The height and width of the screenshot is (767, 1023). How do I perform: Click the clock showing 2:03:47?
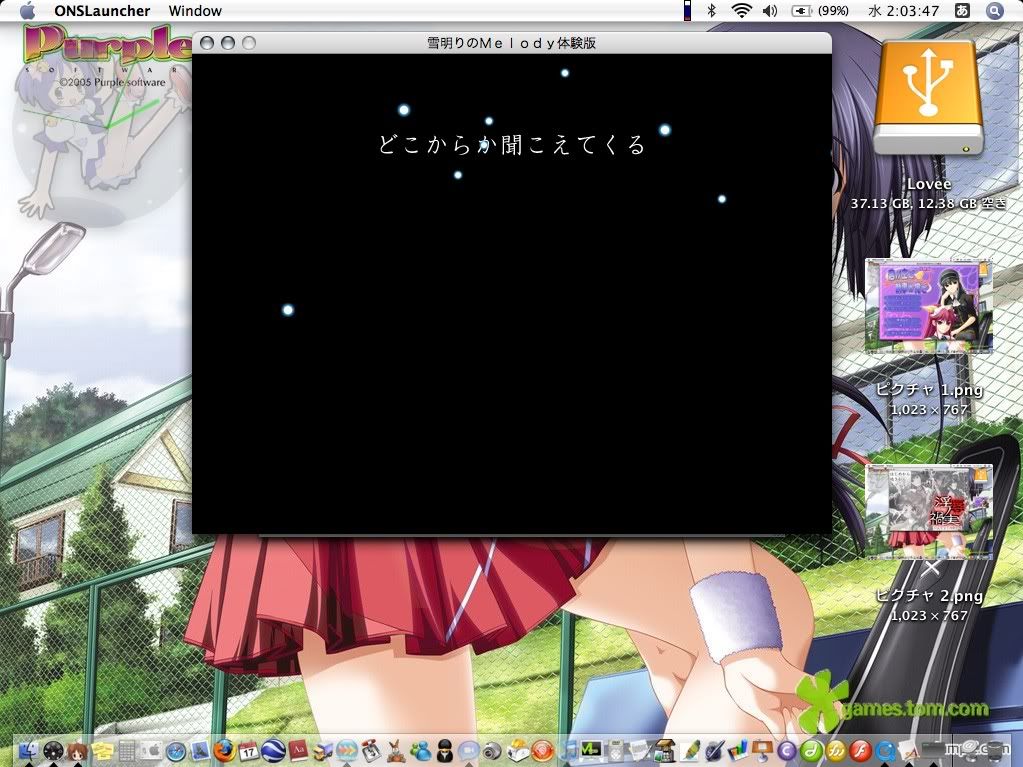tap(904, 11)
